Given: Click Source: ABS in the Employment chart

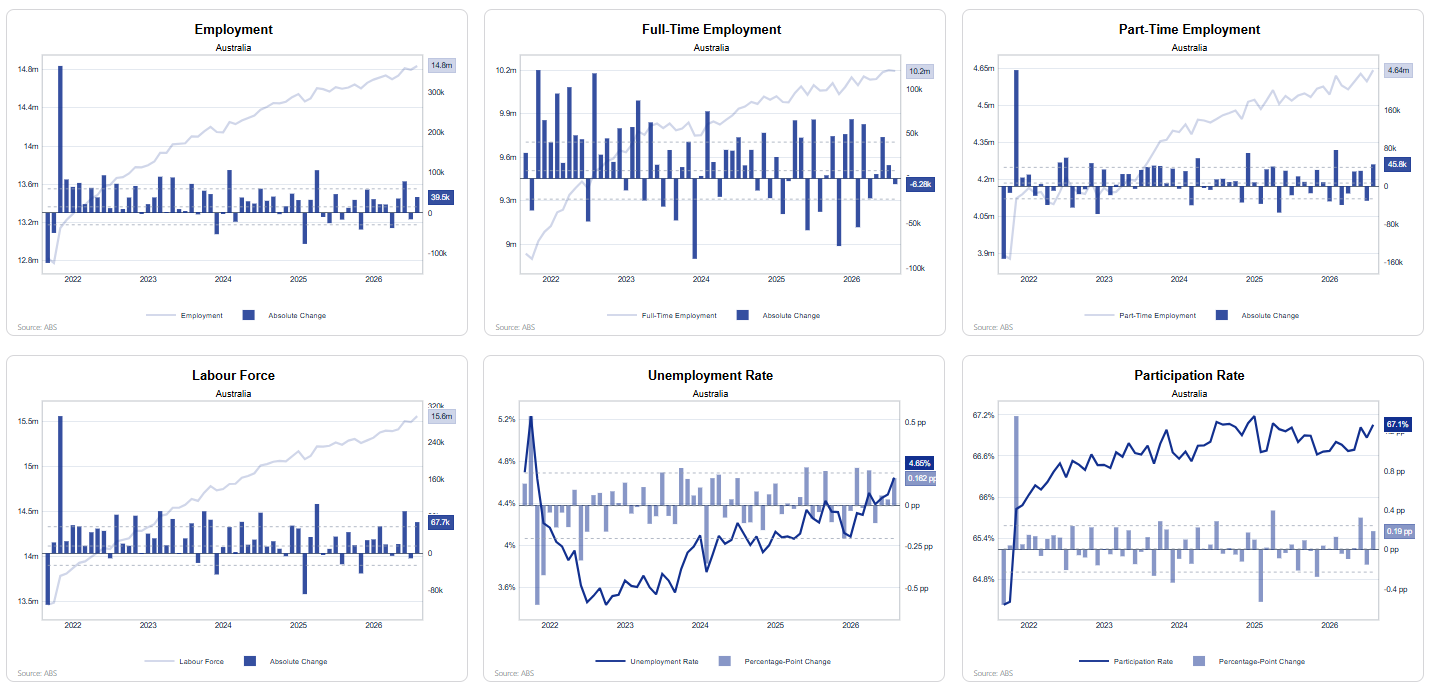Looking at the screenshot, I should (38, 327).
